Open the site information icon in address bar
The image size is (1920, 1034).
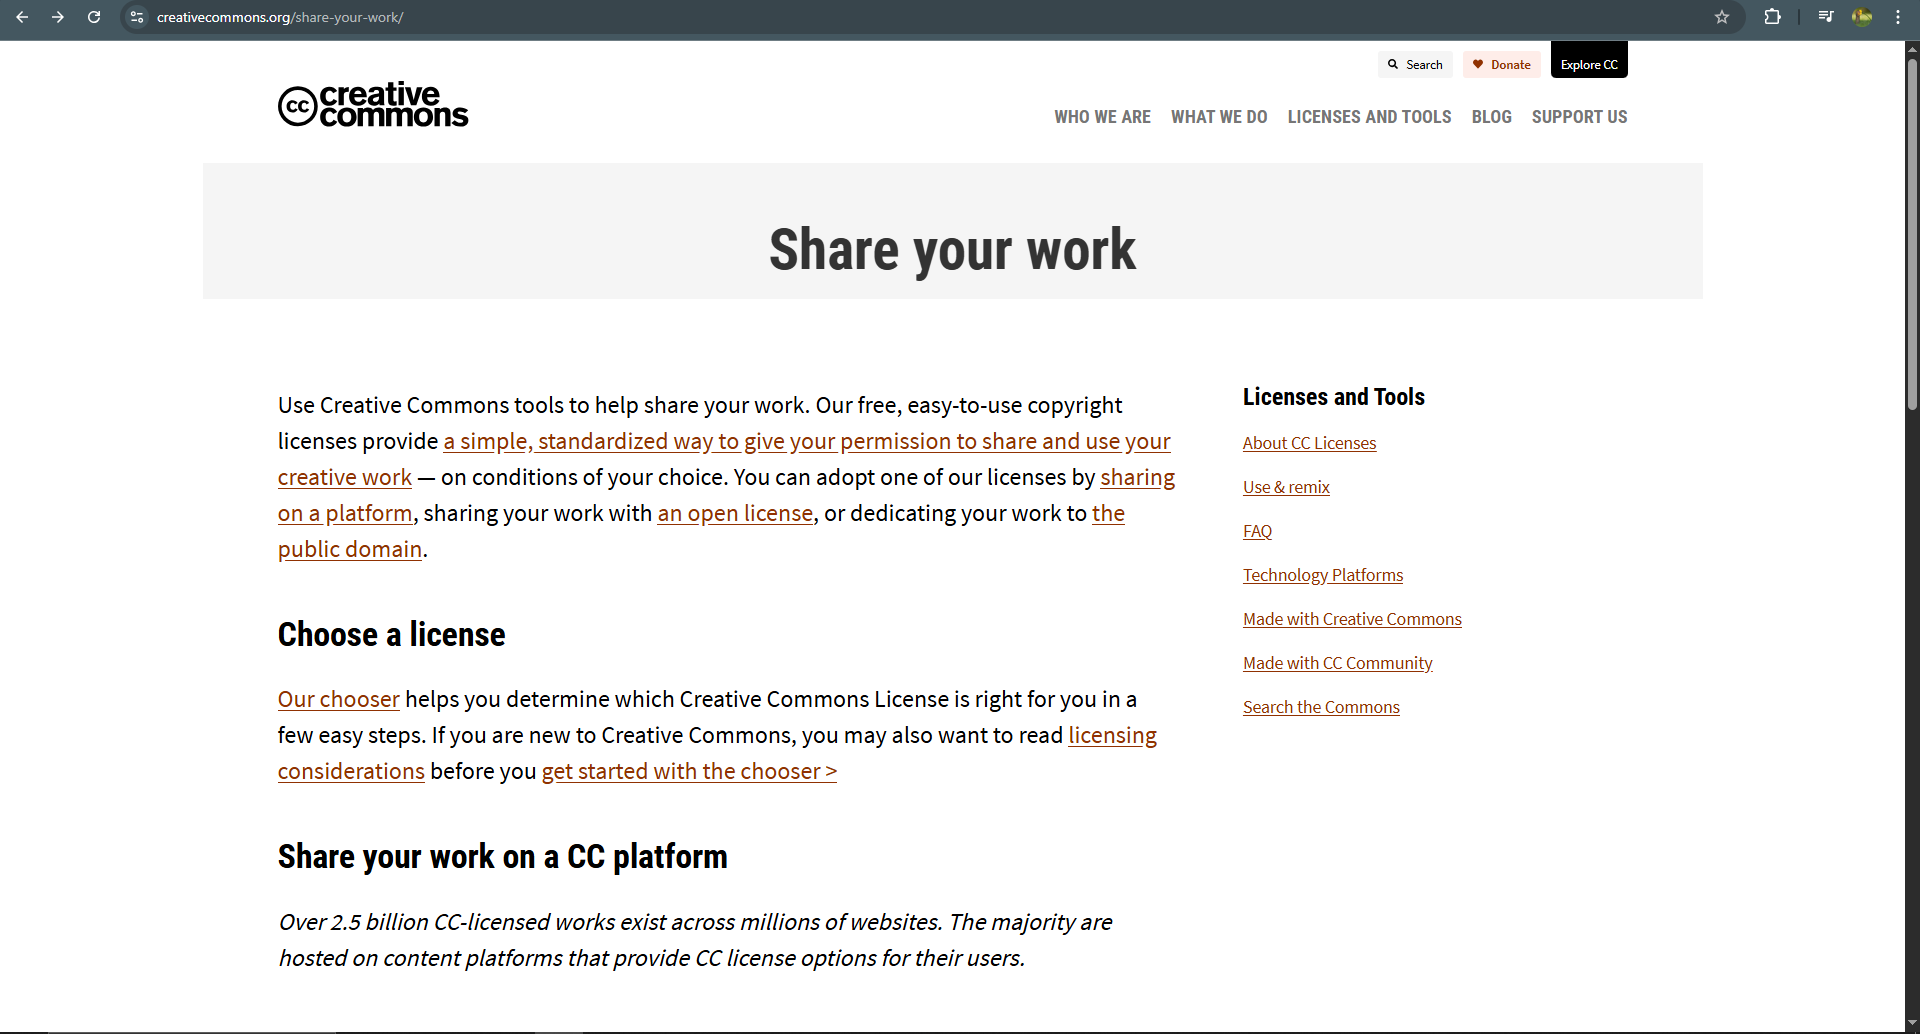coord(137,17)
